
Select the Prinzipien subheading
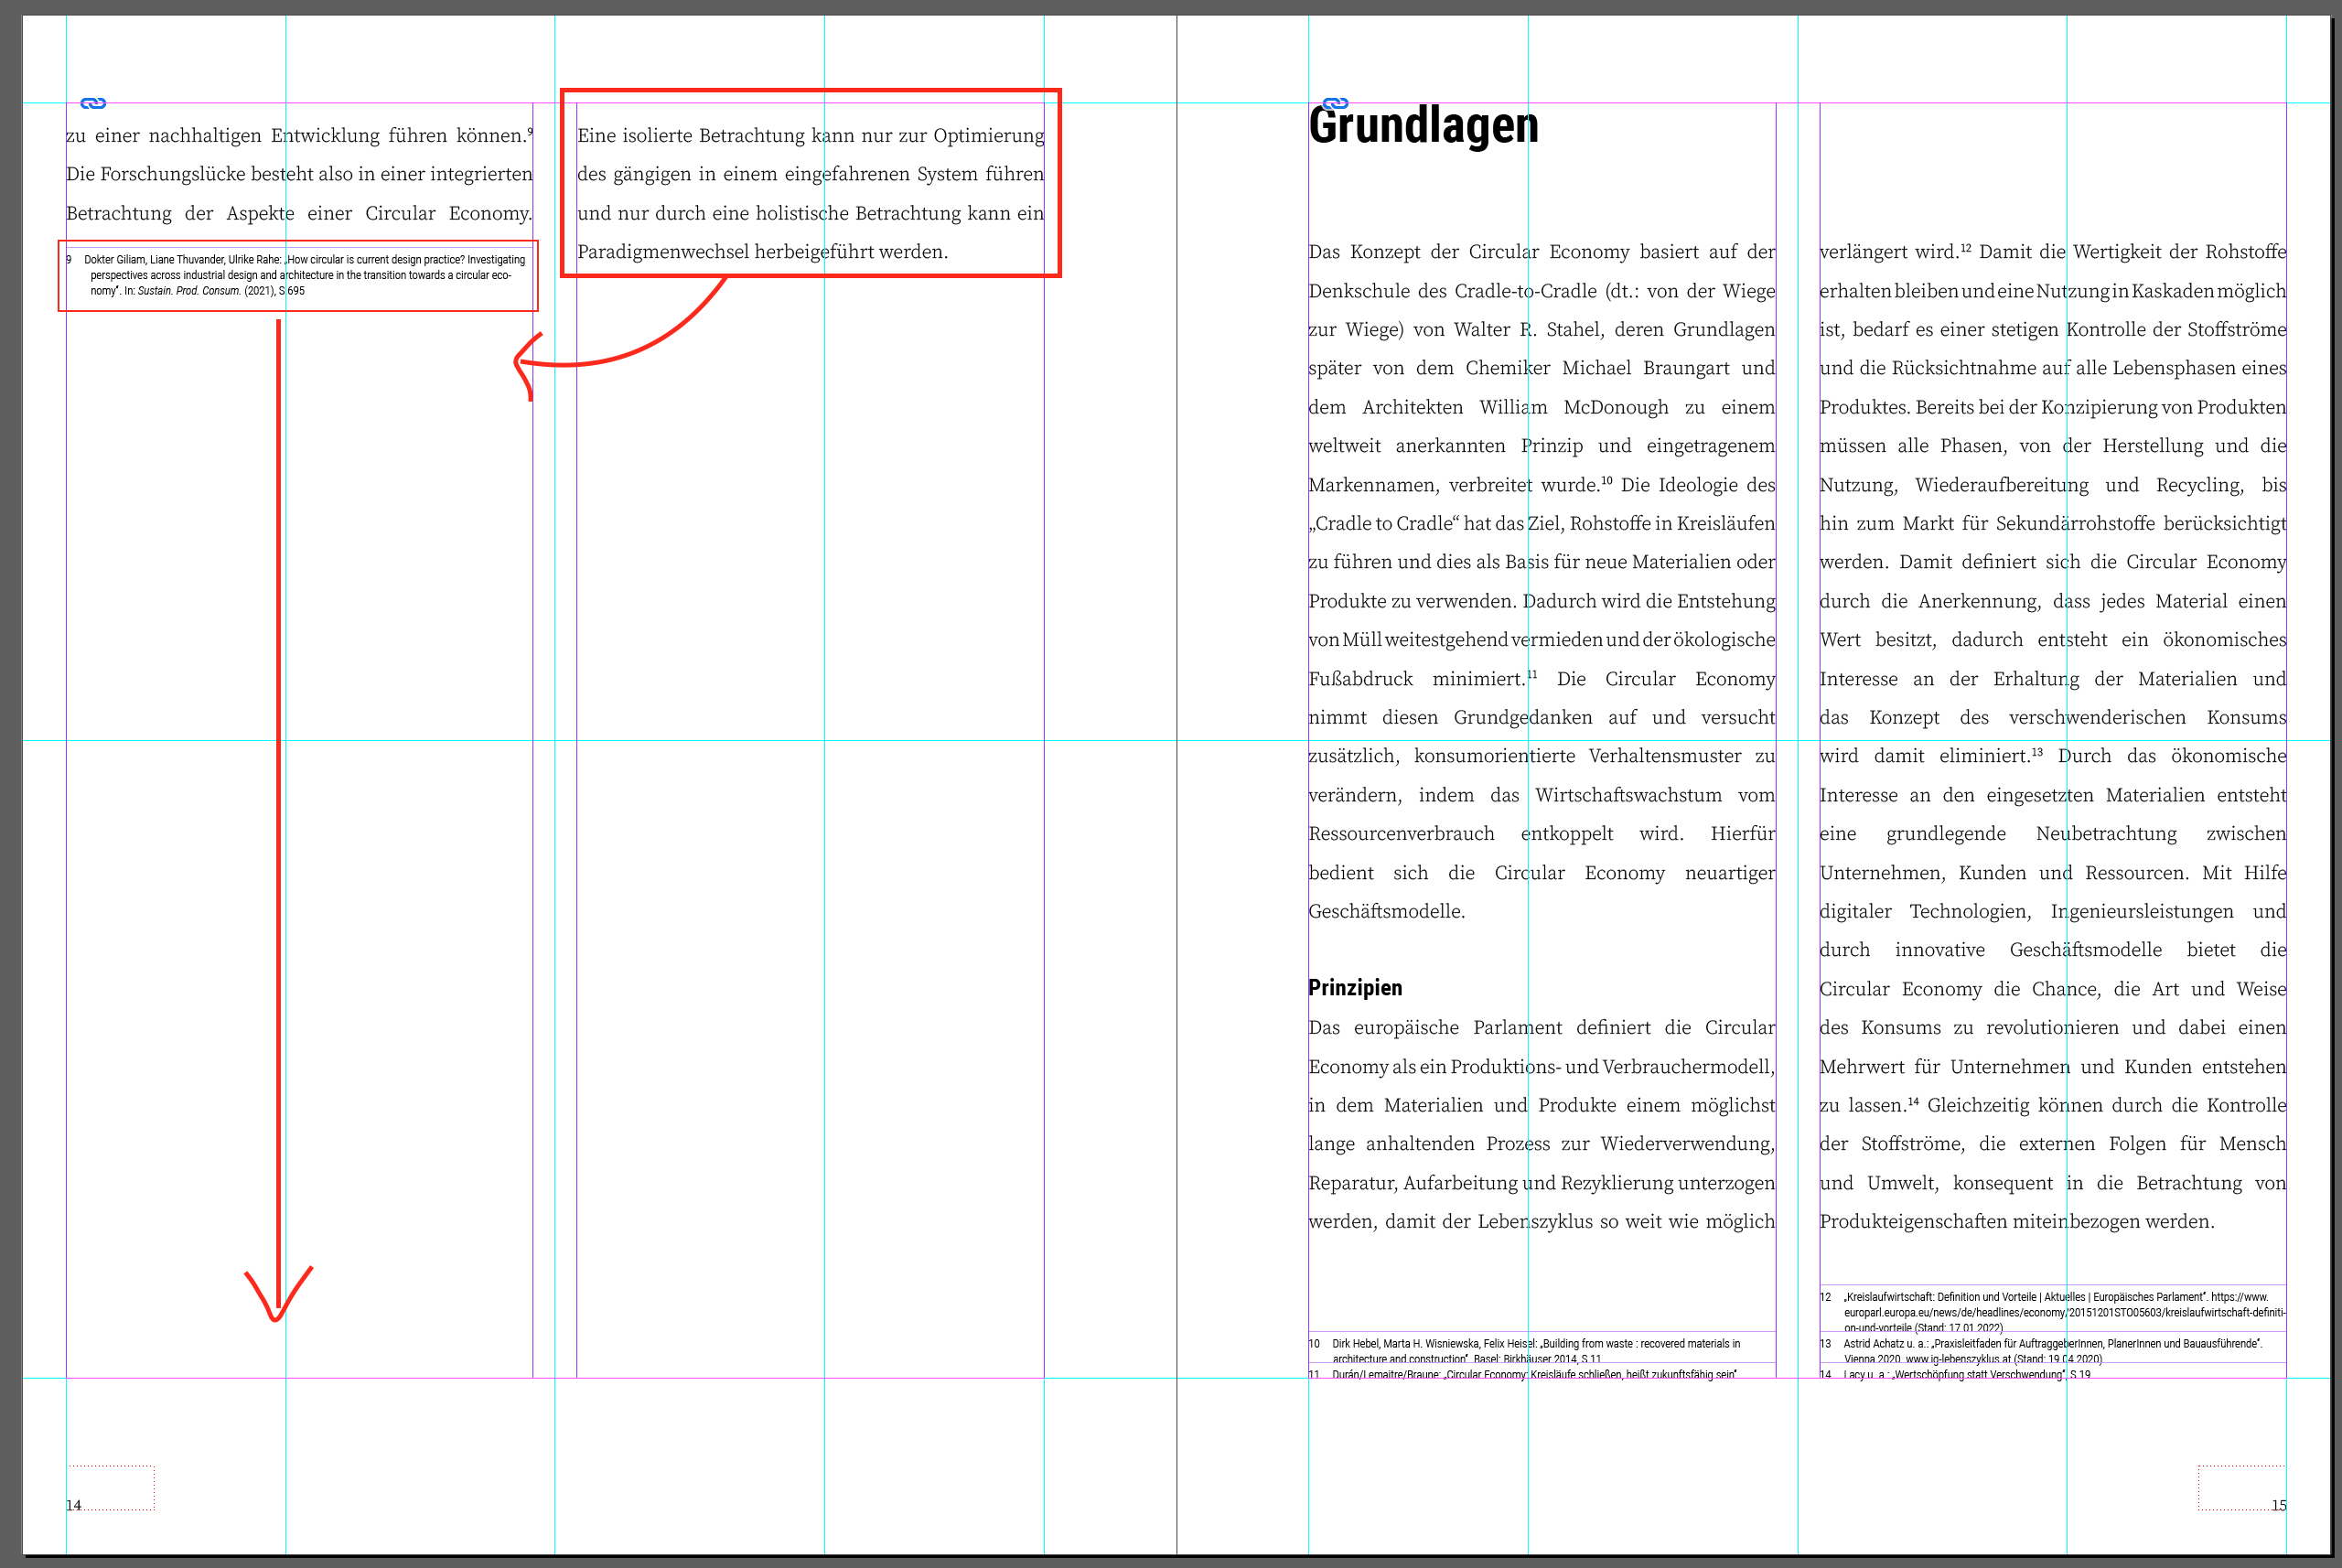[1355, 988]
